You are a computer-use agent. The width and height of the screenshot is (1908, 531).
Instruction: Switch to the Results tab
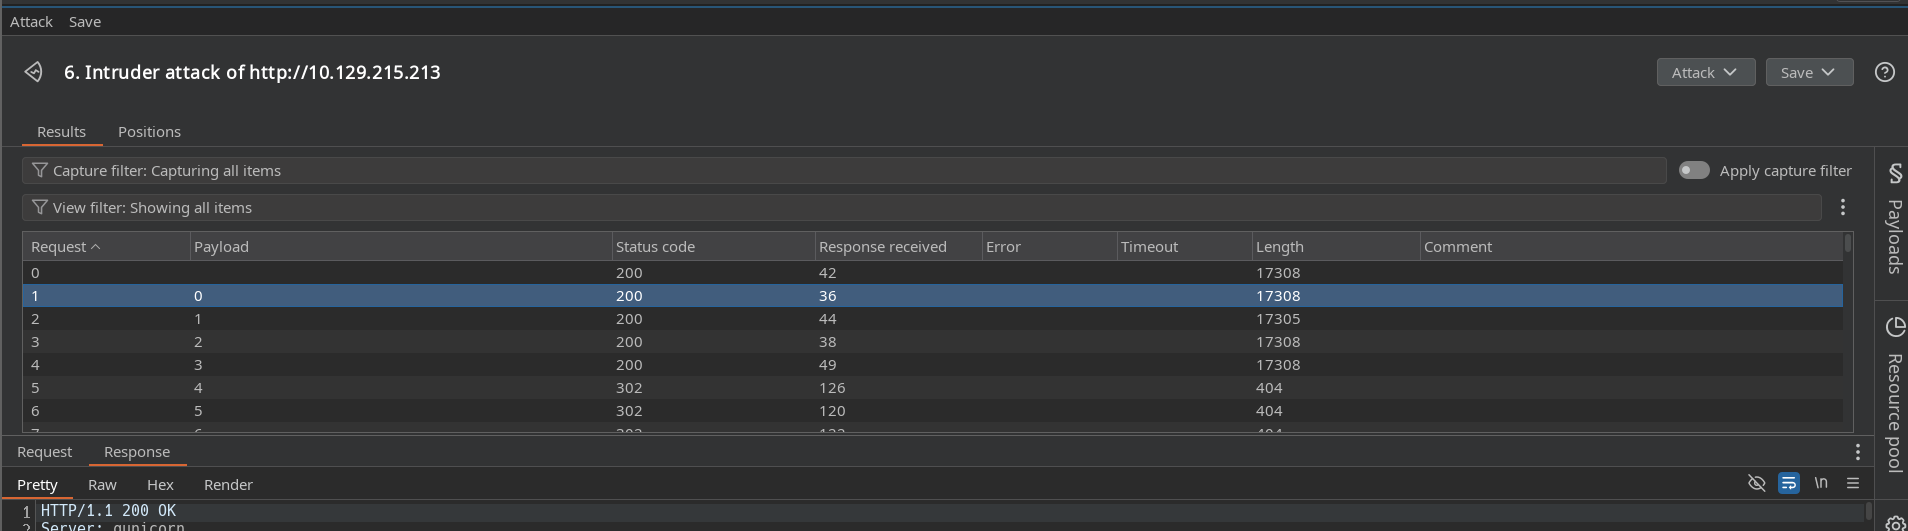61,132
